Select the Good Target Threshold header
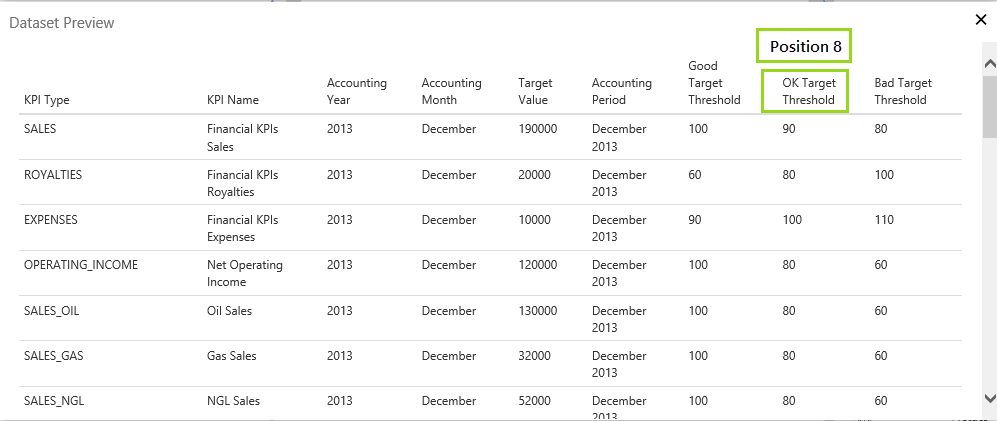This screenshot has width=997, height=421. tap(714, 83)
